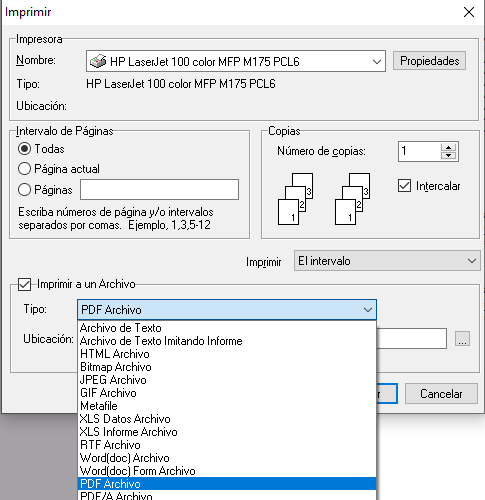Collapse the Tipo file type dropdown
This screenshot has width=485, height=500.
(227, 310)
